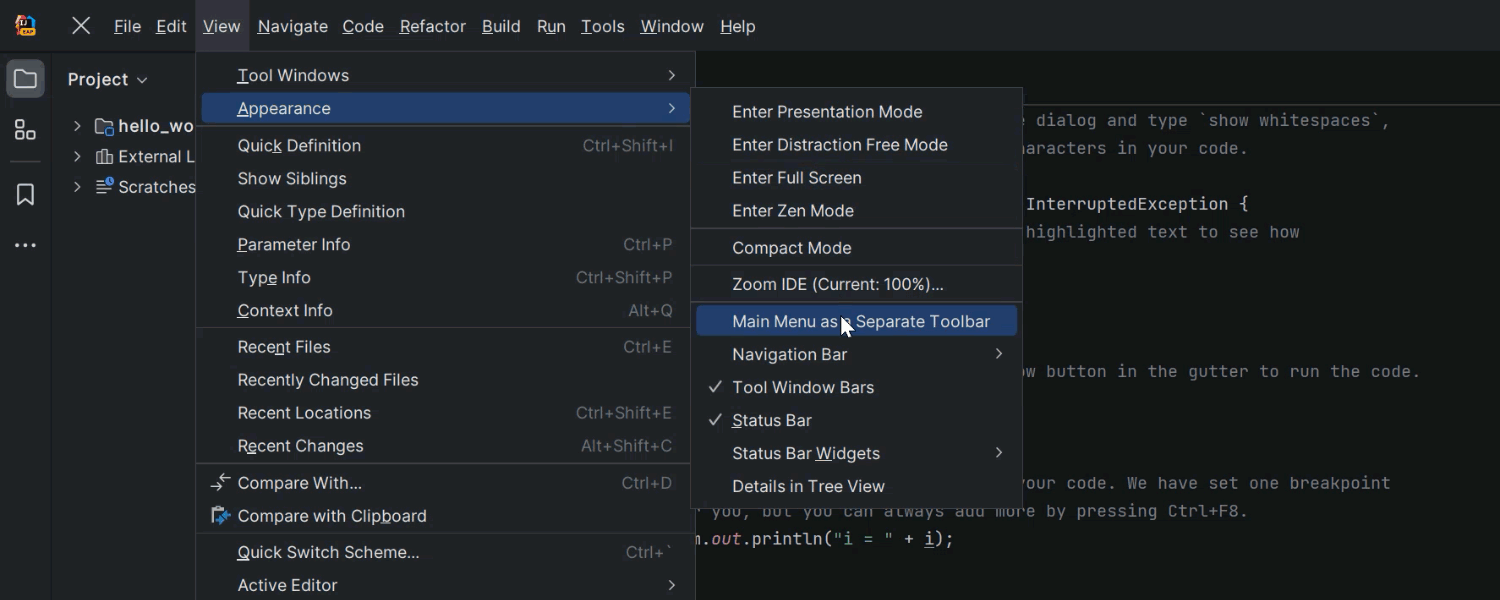Close the main menu with X icon
The height and width of the screenshot is (600, 1500).
pyautogui.click(x=81, y=26)
